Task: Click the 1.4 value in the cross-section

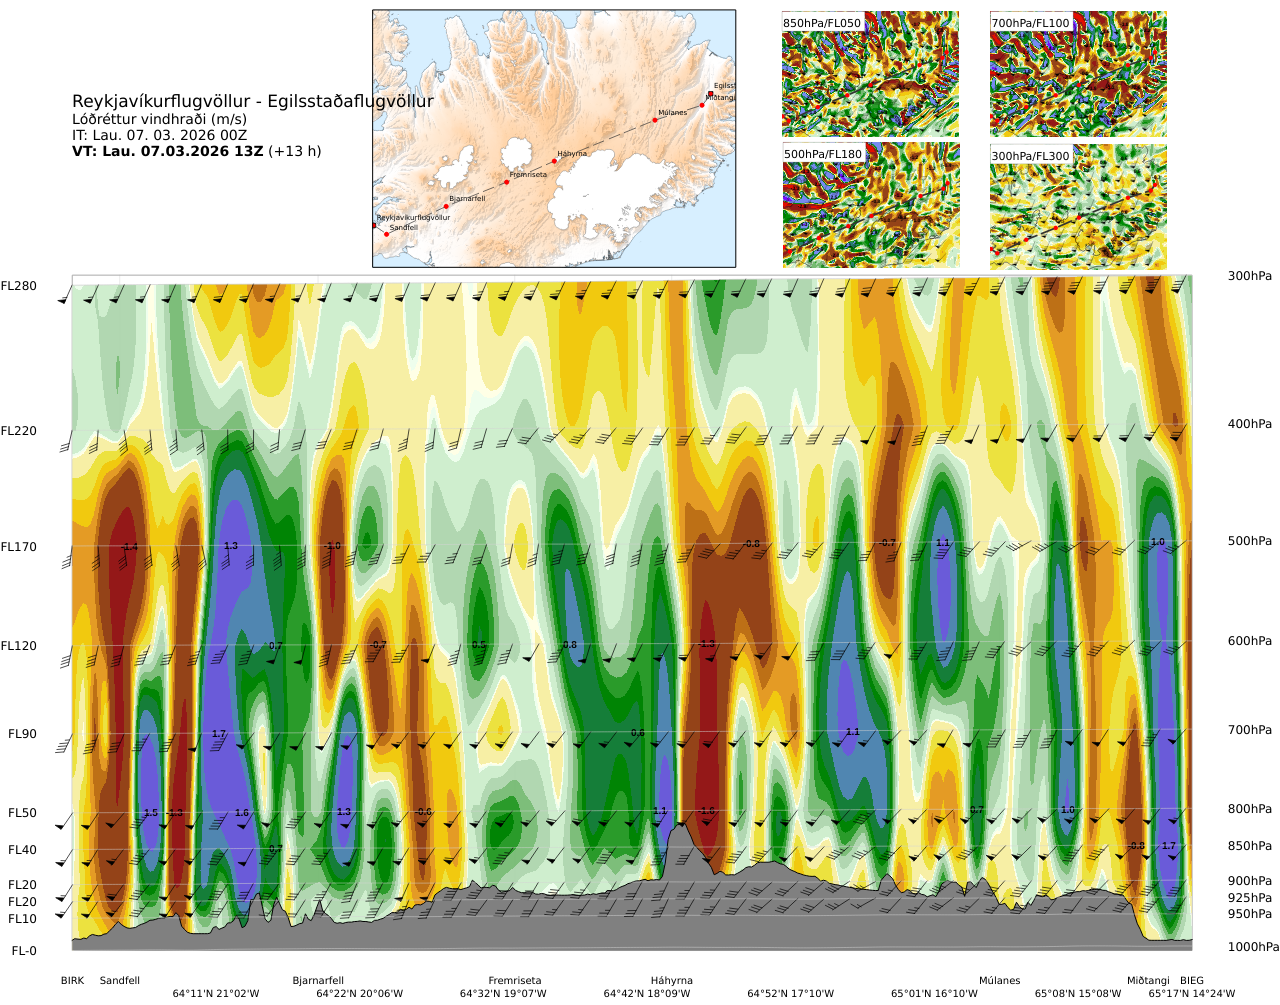Action: tap(131, 548)
